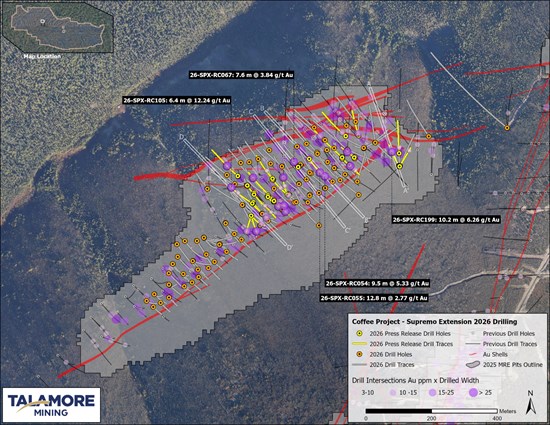550x425 pixels.
Task: Select the 26-SPX-RC055 result label
Action: coord(374,298)
